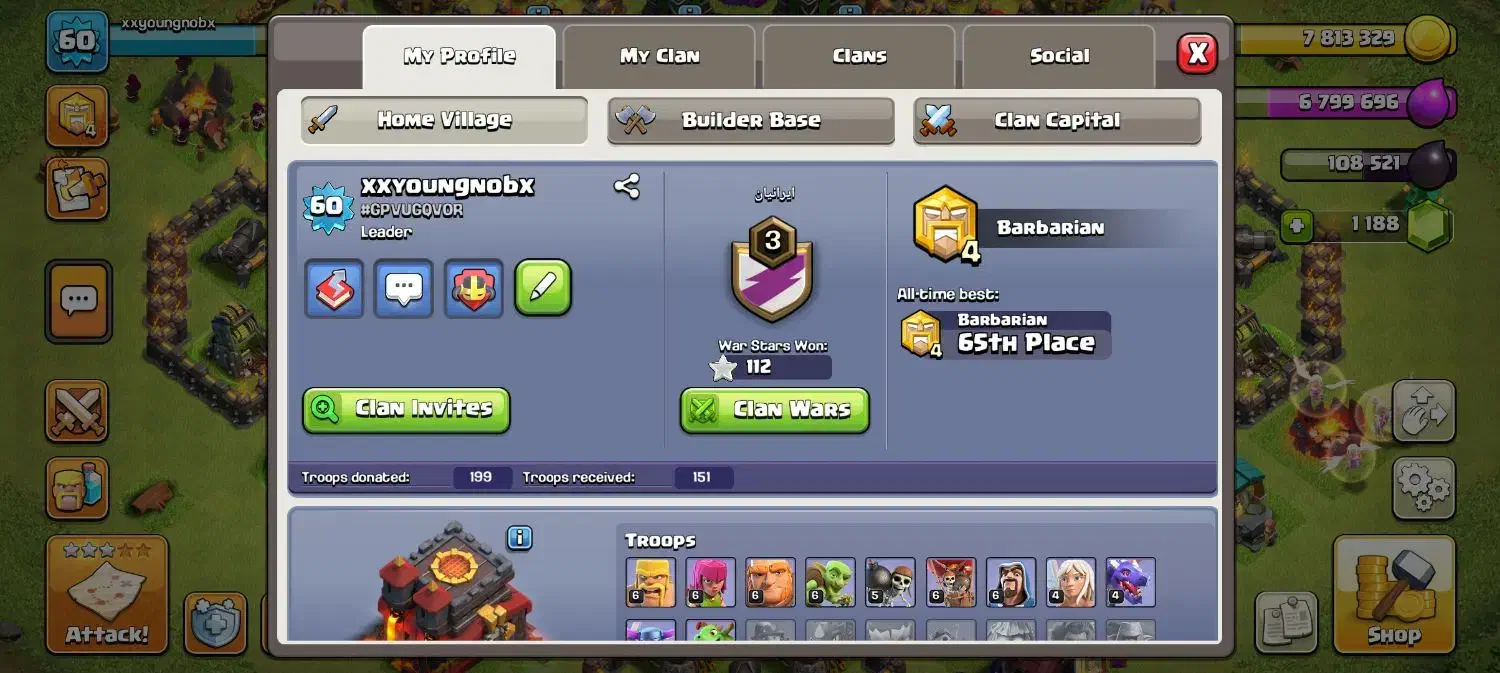Select the Clan Capital view
1500x673 pixels.
[x=1057, y=120]
